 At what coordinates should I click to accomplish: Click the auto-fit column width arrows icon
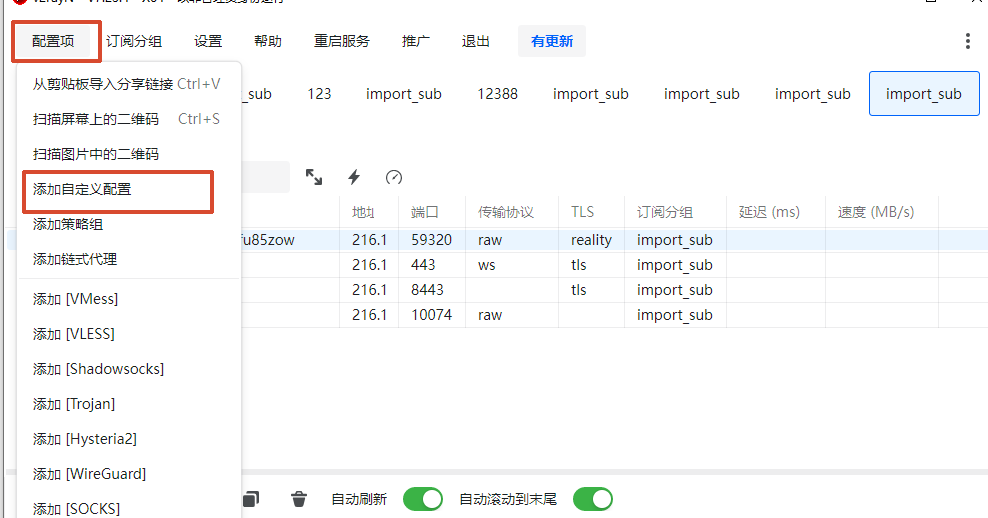point(314,177)
